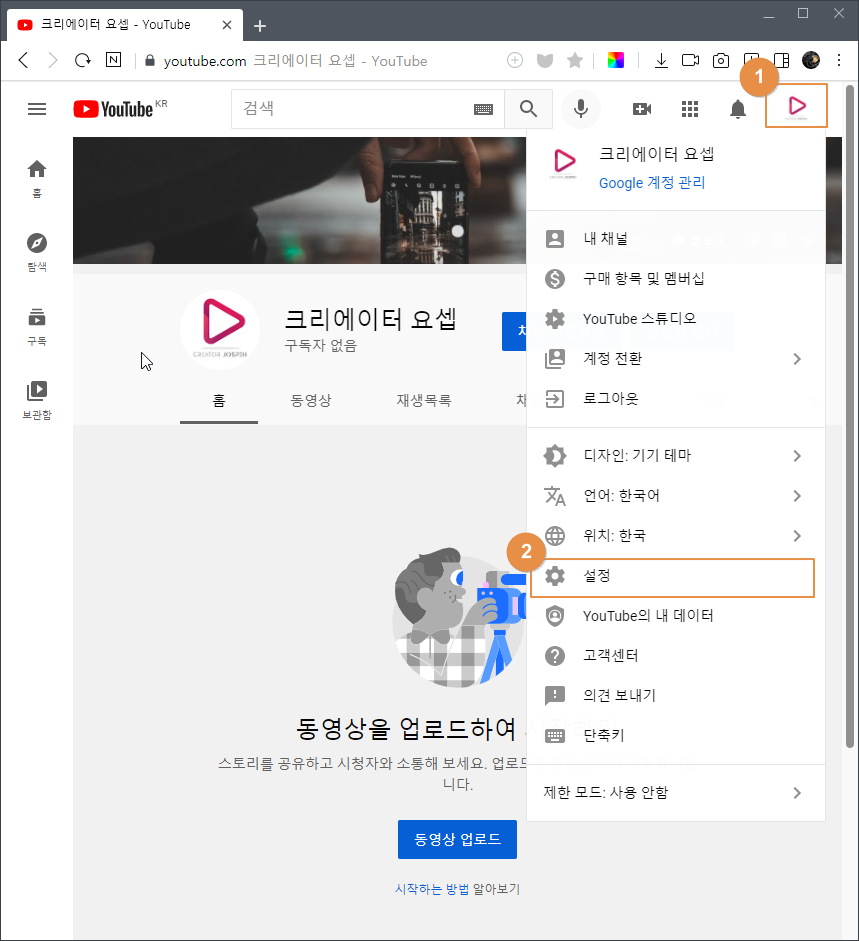This screenshot has width=859, height=941.
Task: Open 고객센터 from the menu
Action: pos(676,655)
